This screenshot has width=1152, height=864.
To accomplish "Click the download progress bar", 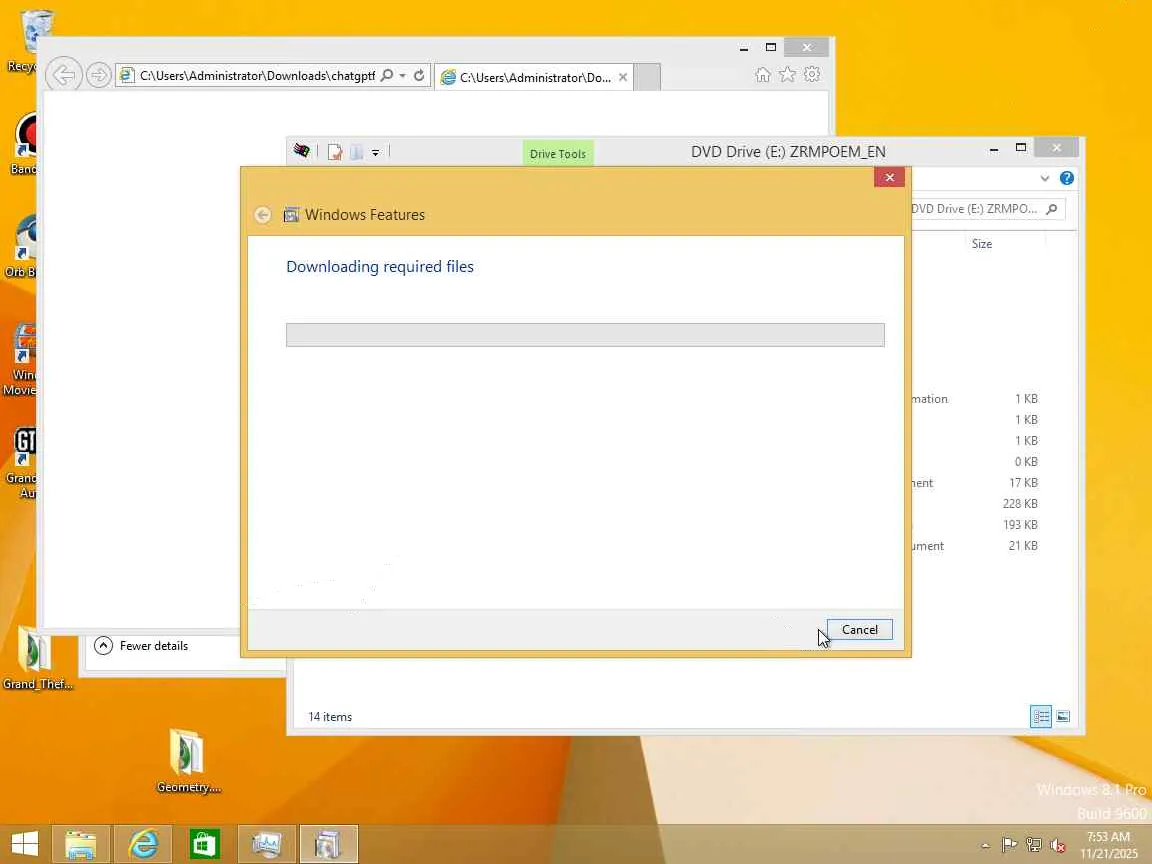I will 585,335.
